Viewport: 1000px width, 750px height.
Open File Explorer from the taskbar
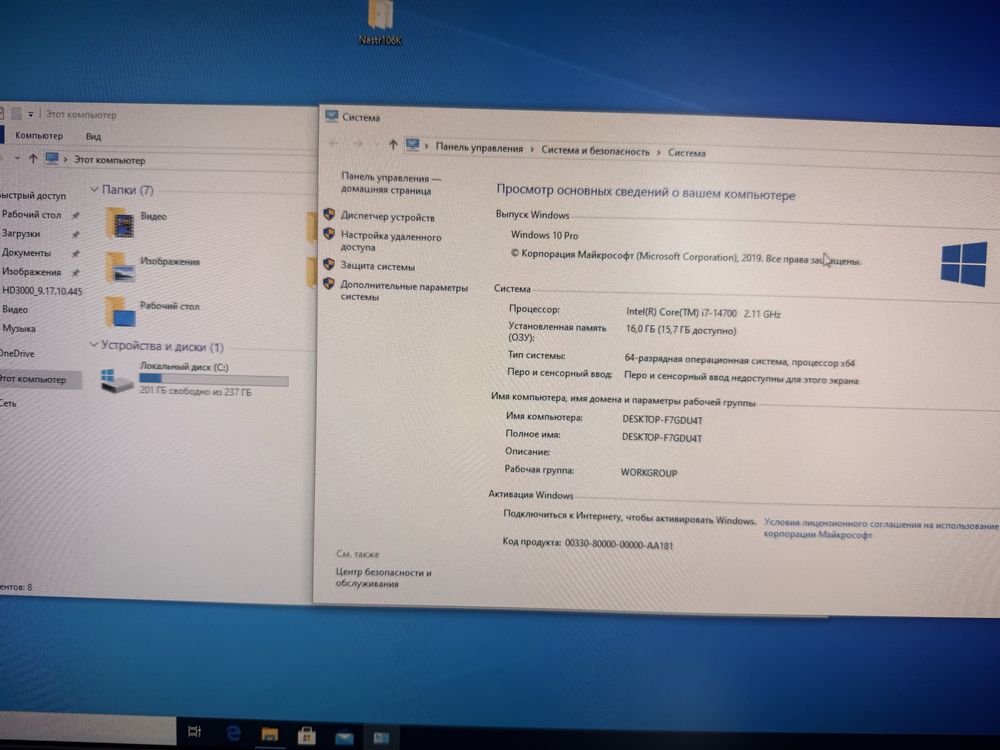pyautogui.click(x=270, y=735)
